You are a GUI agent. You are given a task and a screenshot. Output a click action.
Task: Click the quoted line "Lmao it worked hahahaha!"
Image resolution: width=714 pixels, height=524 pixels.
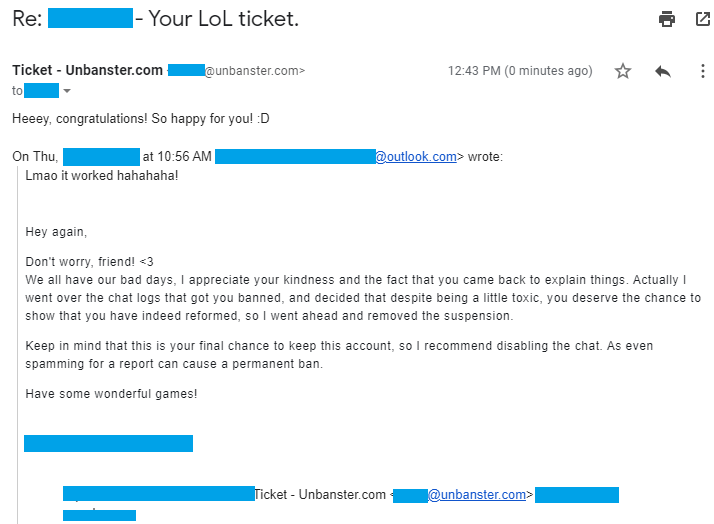click(x=102, y=176)
